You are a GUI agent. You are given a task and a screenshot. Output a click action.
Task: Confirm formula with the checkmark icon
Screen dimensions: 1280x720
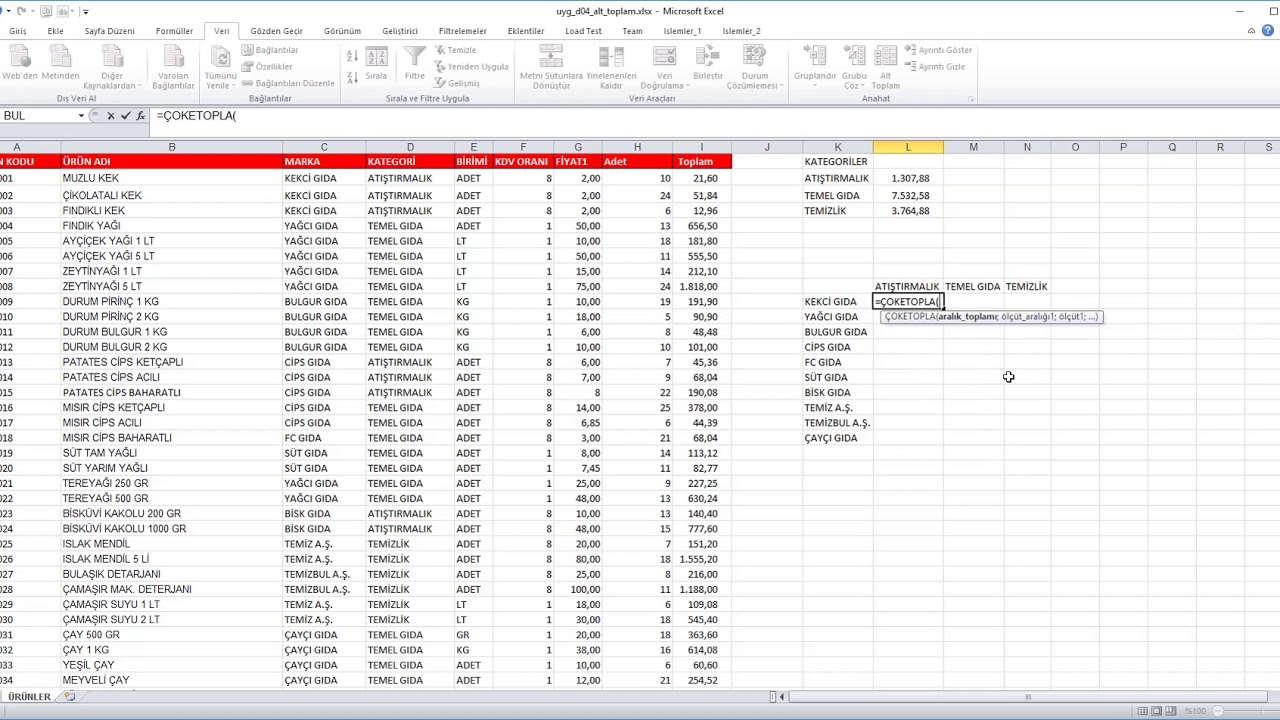pyautogui.click(x=125, y=116)
